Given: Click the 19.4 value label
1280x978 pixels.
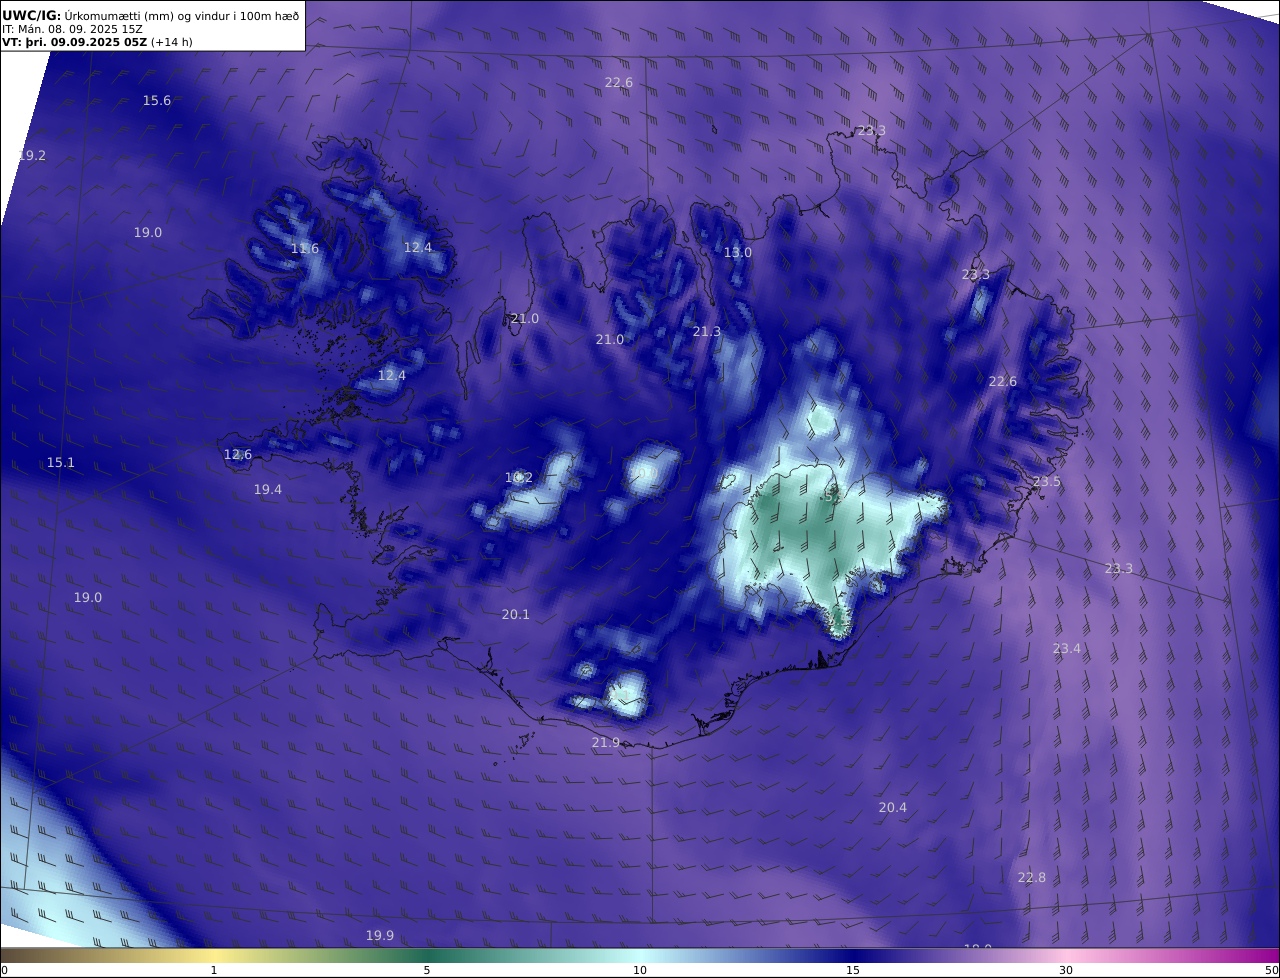Looking at the screenshot, I should click(268, 490).
